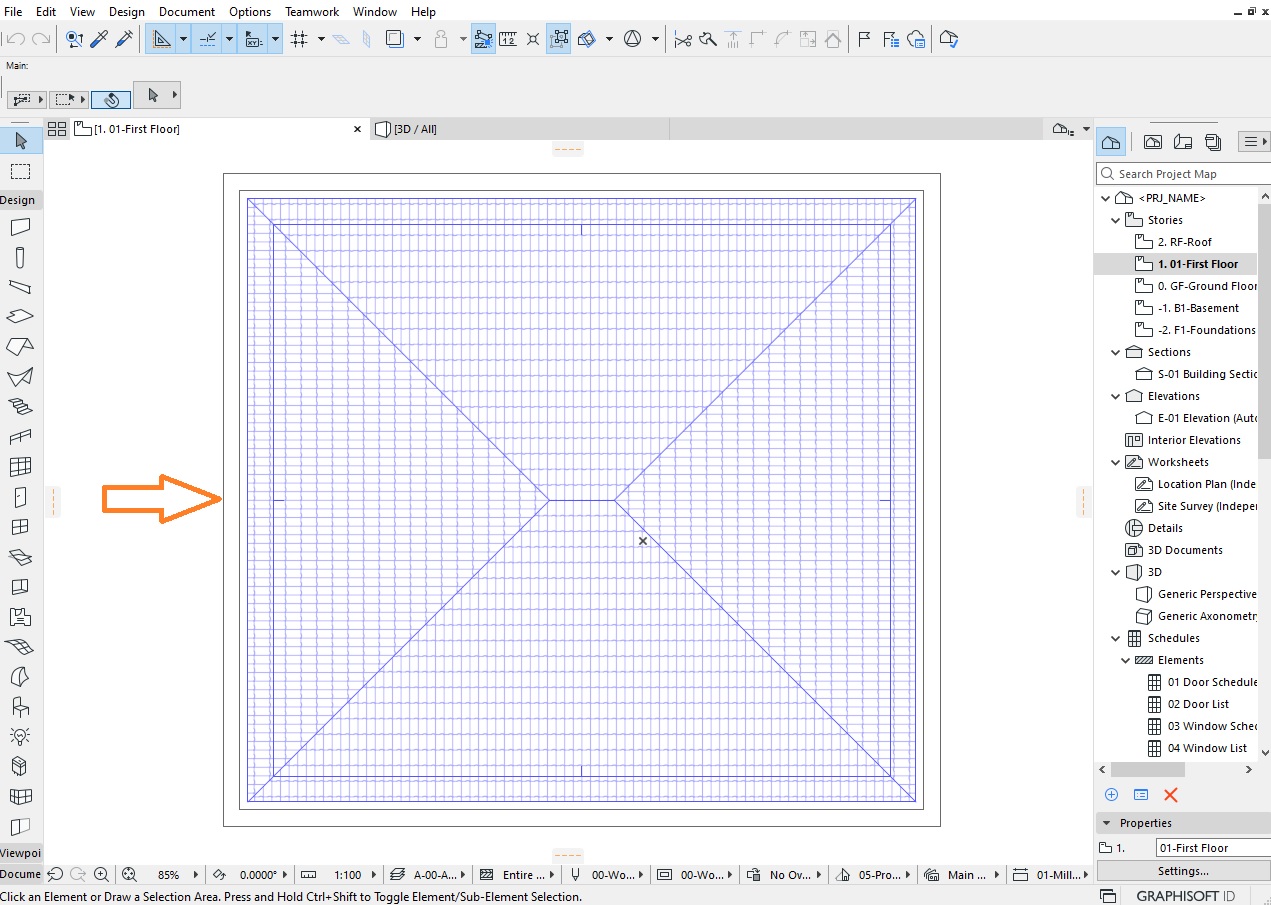Screen dimensions: 1271x905
Task: Click the GRAPHISOFT ID button
Action: click(1186, 895)
